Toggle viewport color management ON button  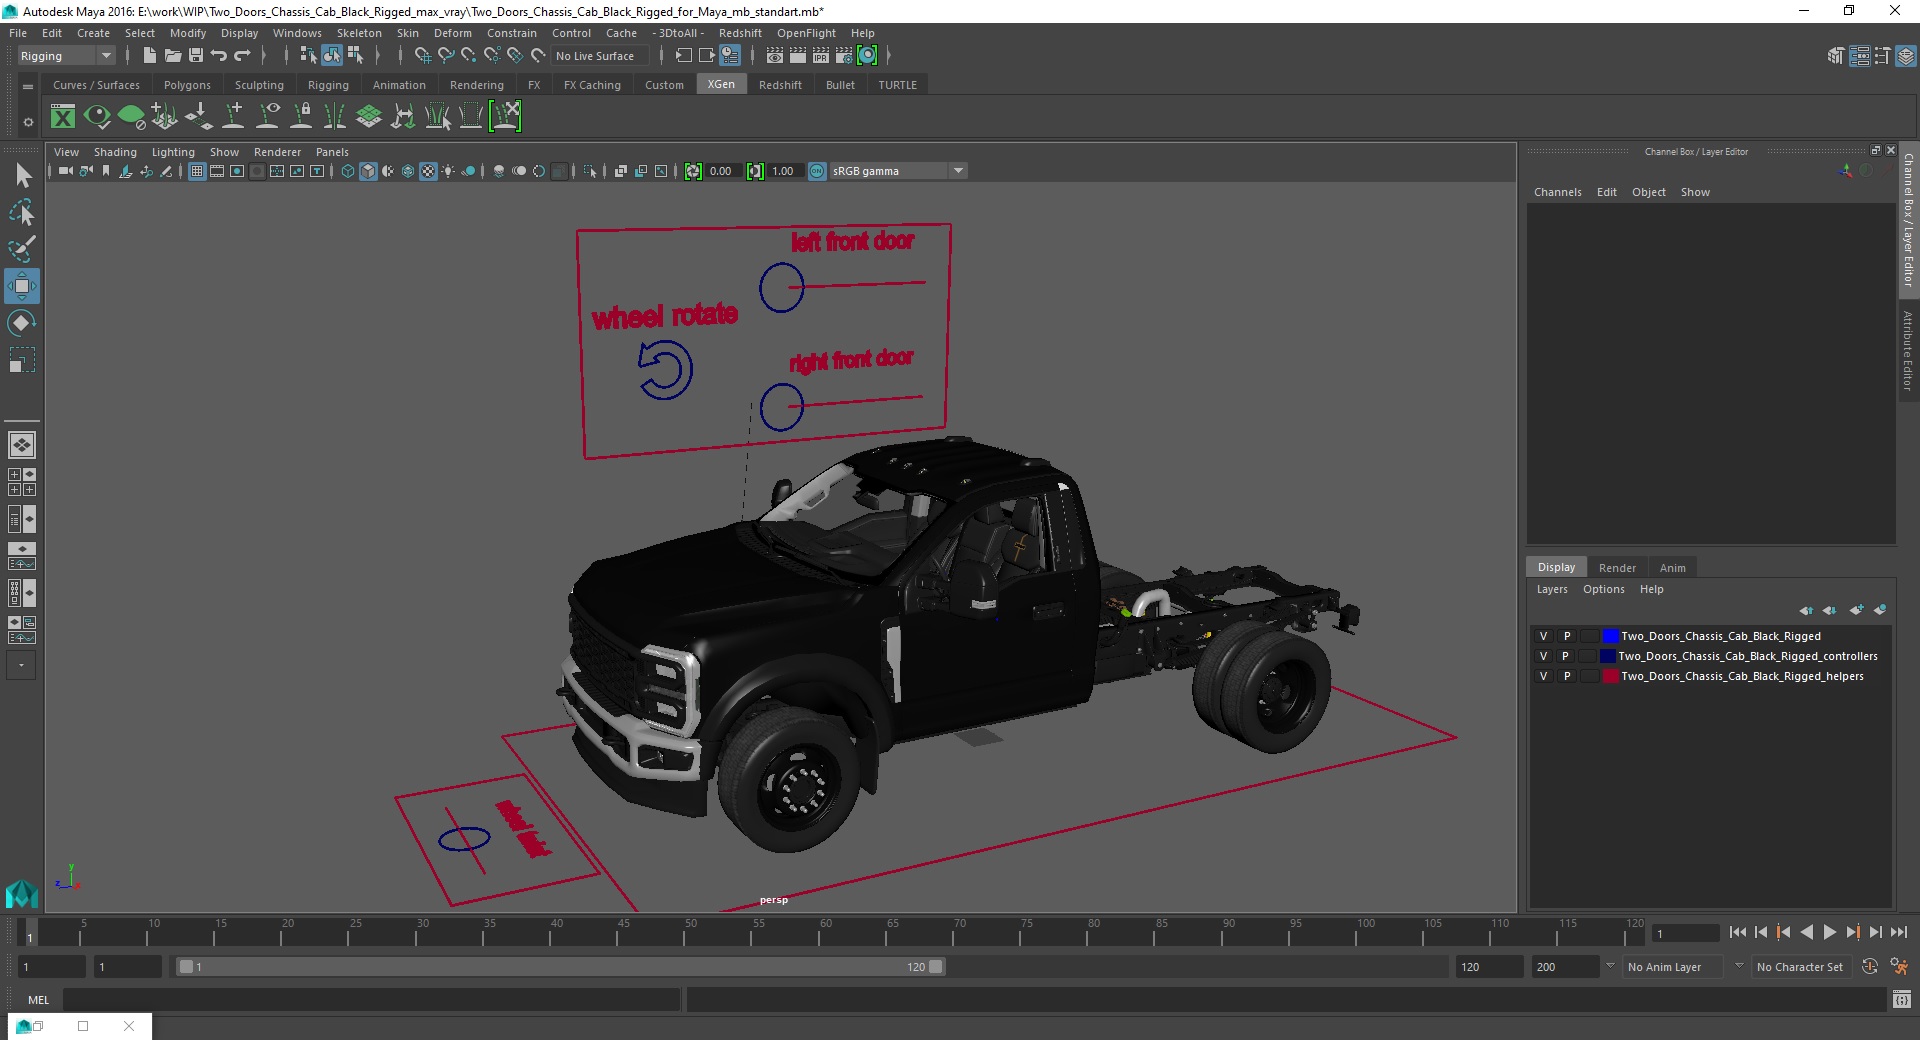817,171
